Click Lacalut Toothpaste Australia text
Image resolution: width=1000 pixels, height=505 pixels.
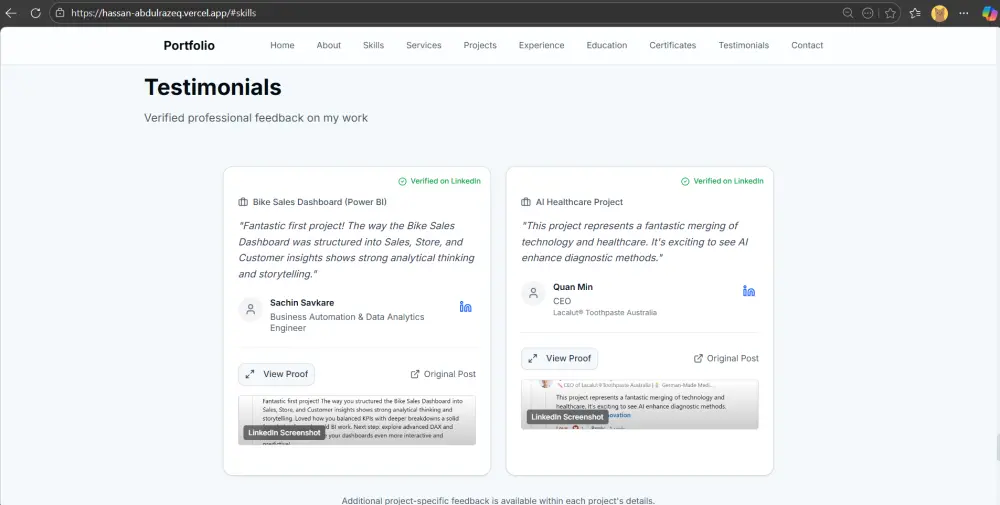click(605, 312)
